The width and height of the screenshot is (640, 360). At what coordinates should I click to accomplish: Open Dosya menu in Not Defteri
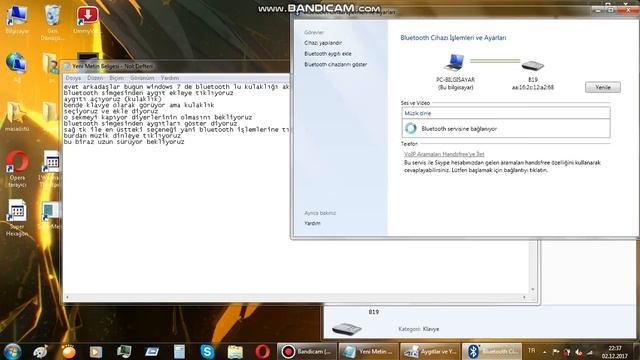tap(73, 78)
